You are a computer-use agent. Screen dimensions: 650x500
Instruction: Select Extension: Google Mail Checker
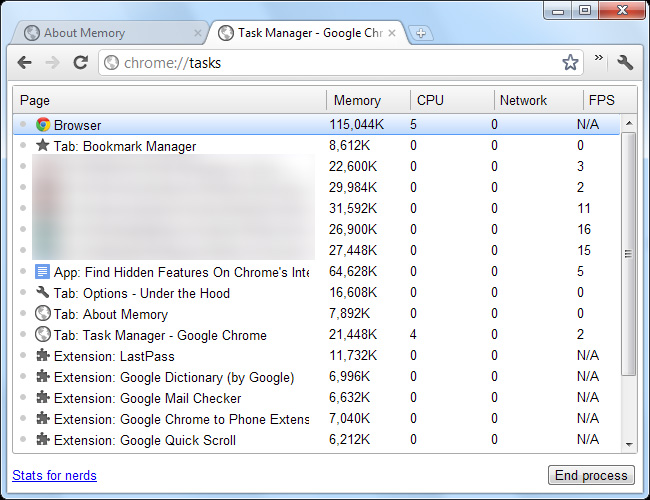coord(317,398)
